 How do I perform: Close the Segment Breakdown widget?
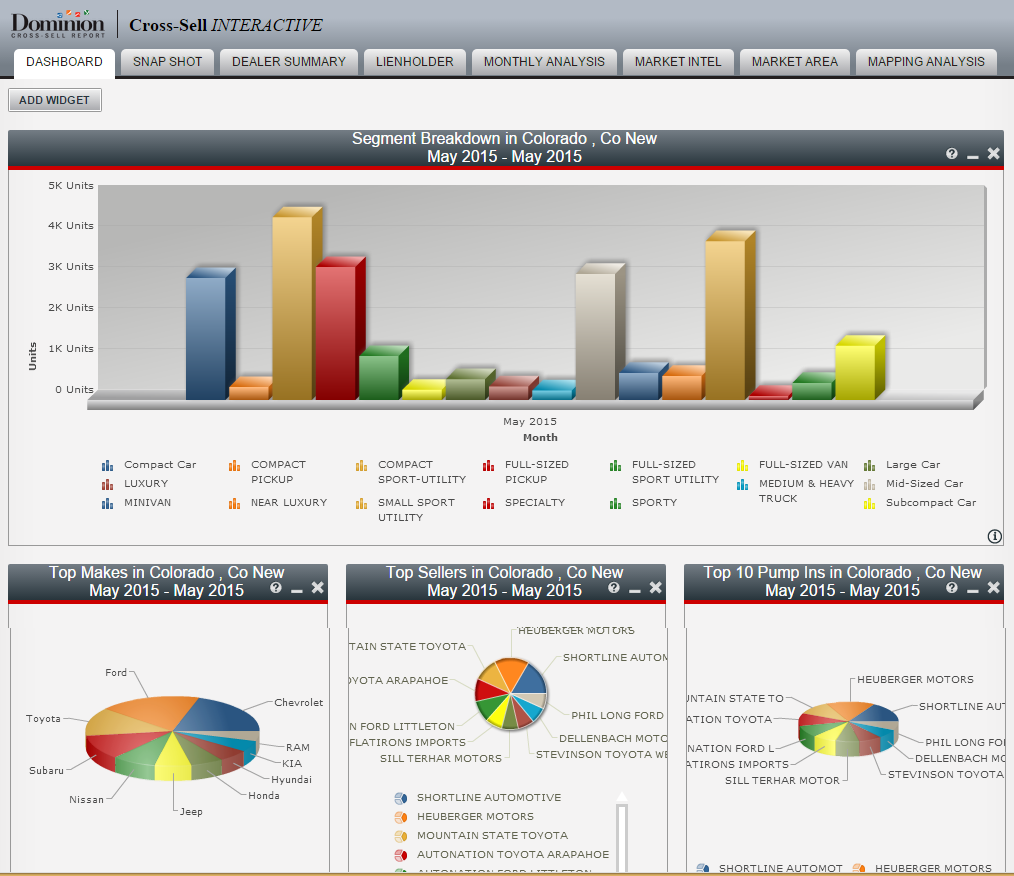click(x=993, y=153)
